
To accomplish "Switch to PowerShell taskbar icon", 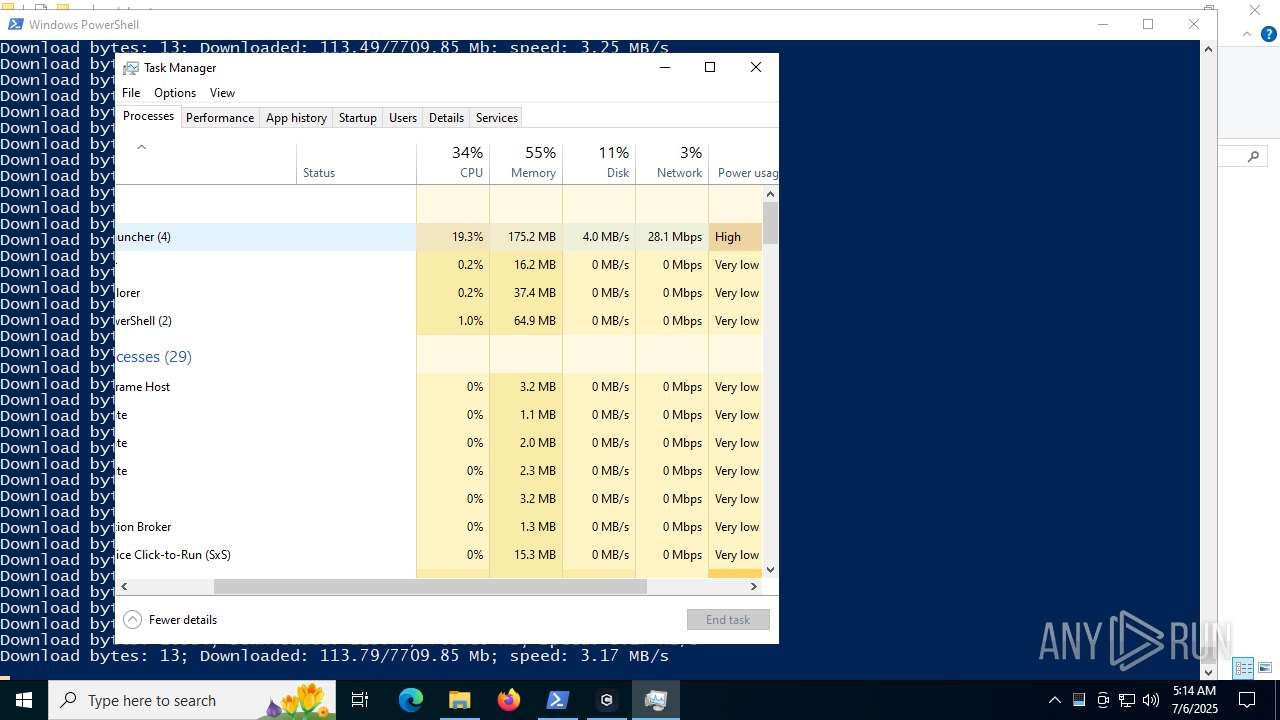I will pyautogui.click(x=557, y=700).
